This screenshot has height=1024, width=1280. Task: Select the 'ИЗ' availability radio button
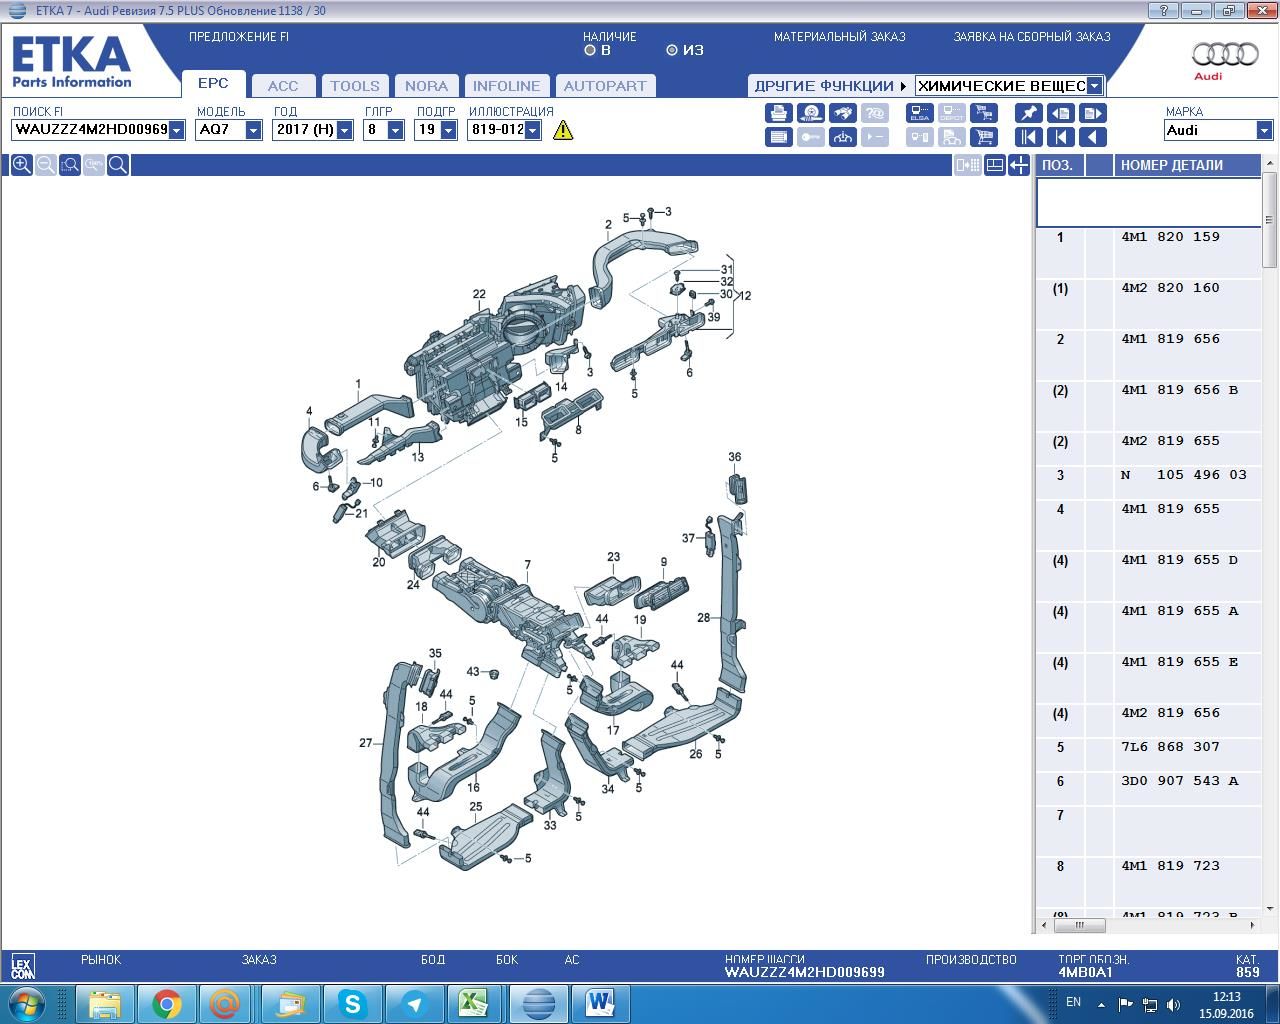(672, 50)
